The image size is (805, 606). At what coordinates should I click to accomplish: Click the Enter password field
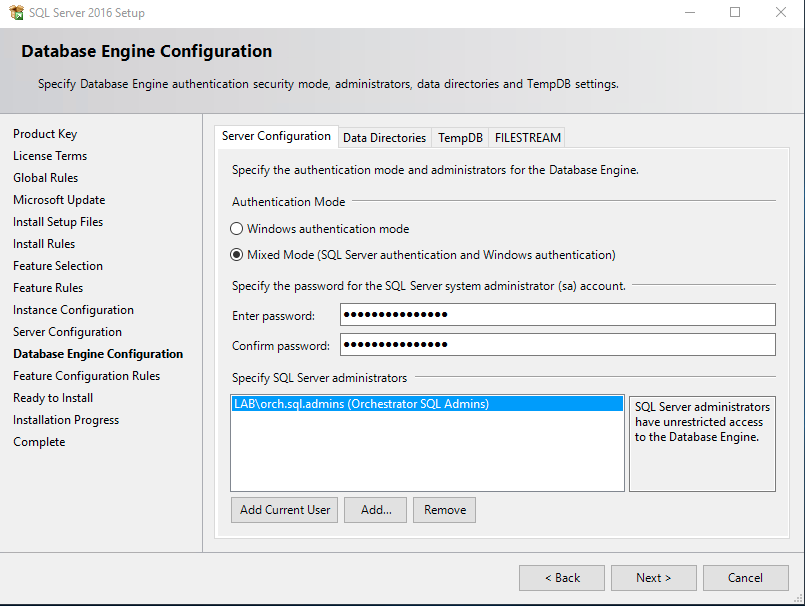point(557,315)
